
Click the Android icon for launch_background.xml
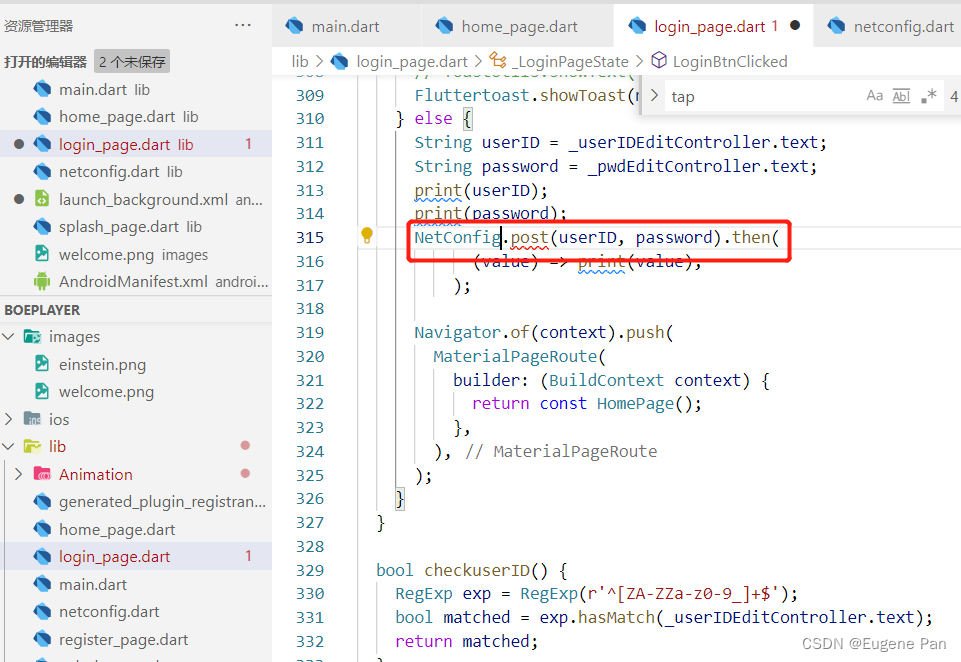[x=42, y=198]
